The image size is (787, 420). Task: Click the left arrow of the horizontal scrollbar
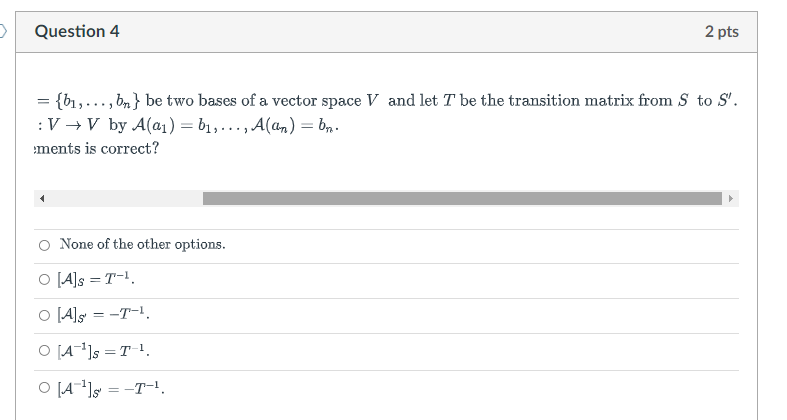(42, 199)
